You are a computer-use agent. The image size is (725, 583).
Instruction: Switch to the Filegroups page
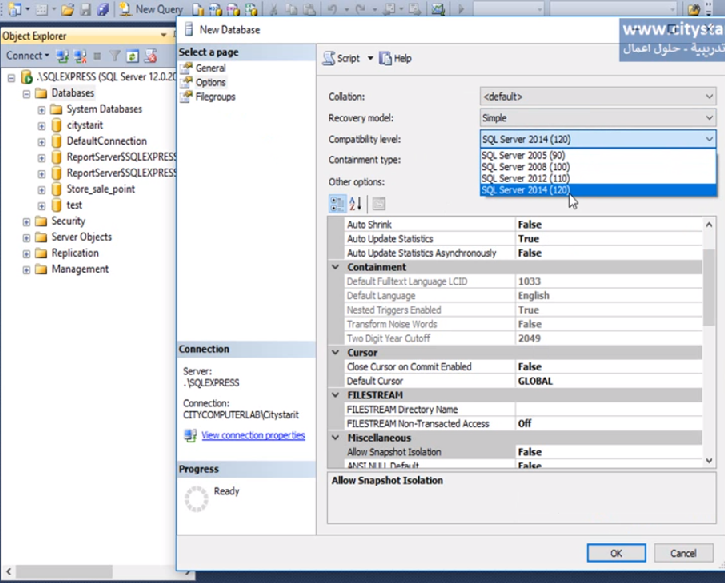(215, 97)
